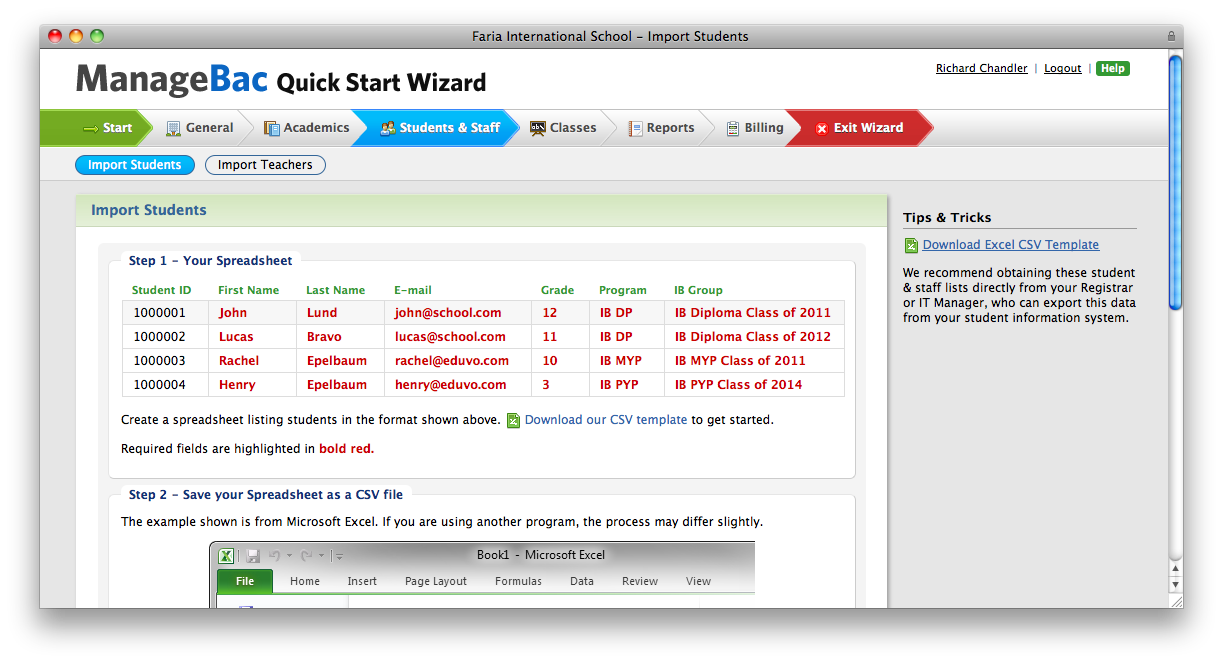Click the Student ID cell 1000001

160,313
